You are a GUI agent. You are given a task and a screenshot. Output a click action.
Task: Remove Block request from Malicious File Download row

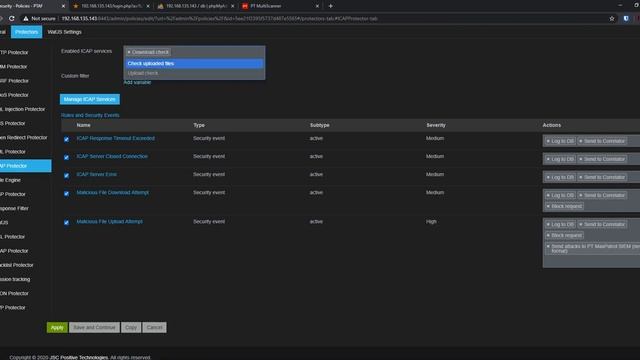coord(548,206)
